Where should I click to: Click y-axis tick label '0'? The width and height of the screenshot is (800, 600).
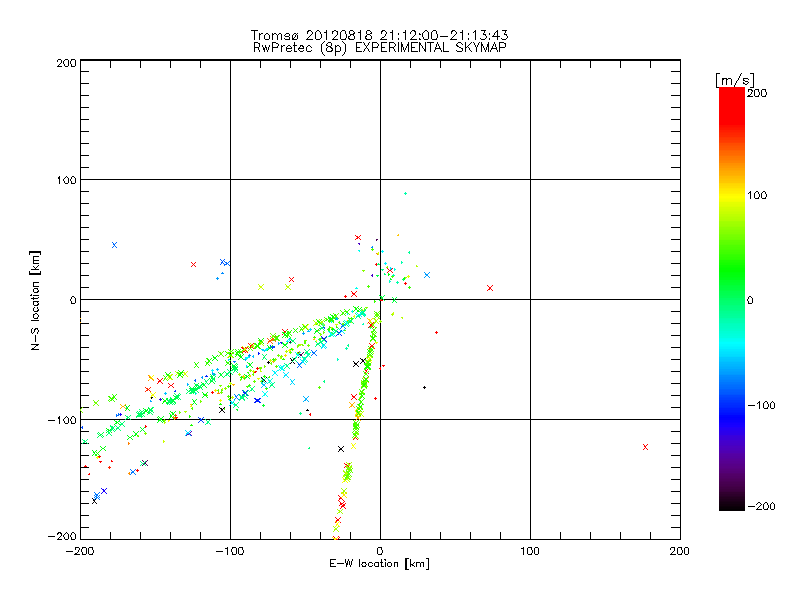point(73,301)
